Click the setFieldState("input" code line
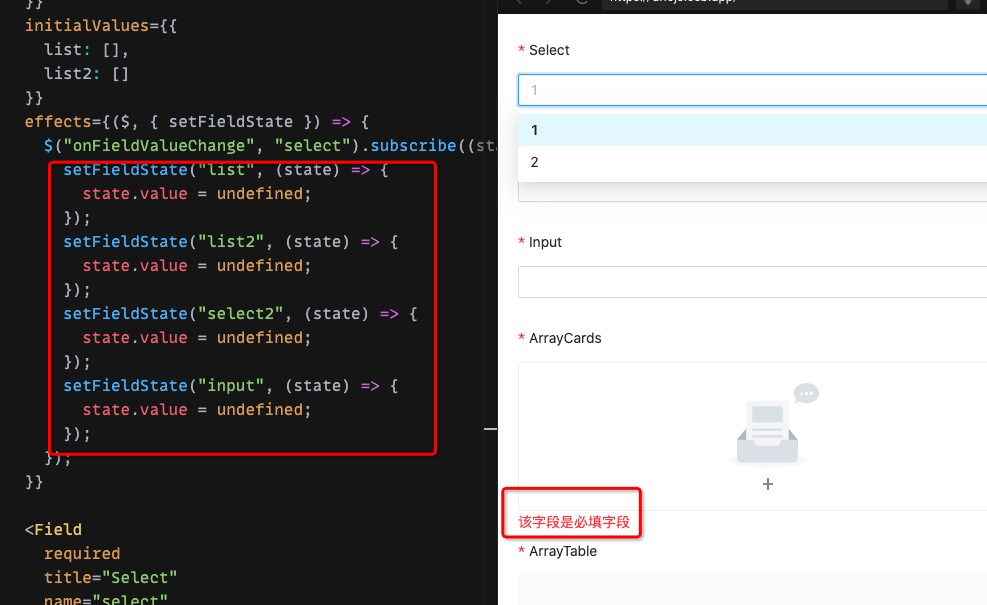 point(230,385)
